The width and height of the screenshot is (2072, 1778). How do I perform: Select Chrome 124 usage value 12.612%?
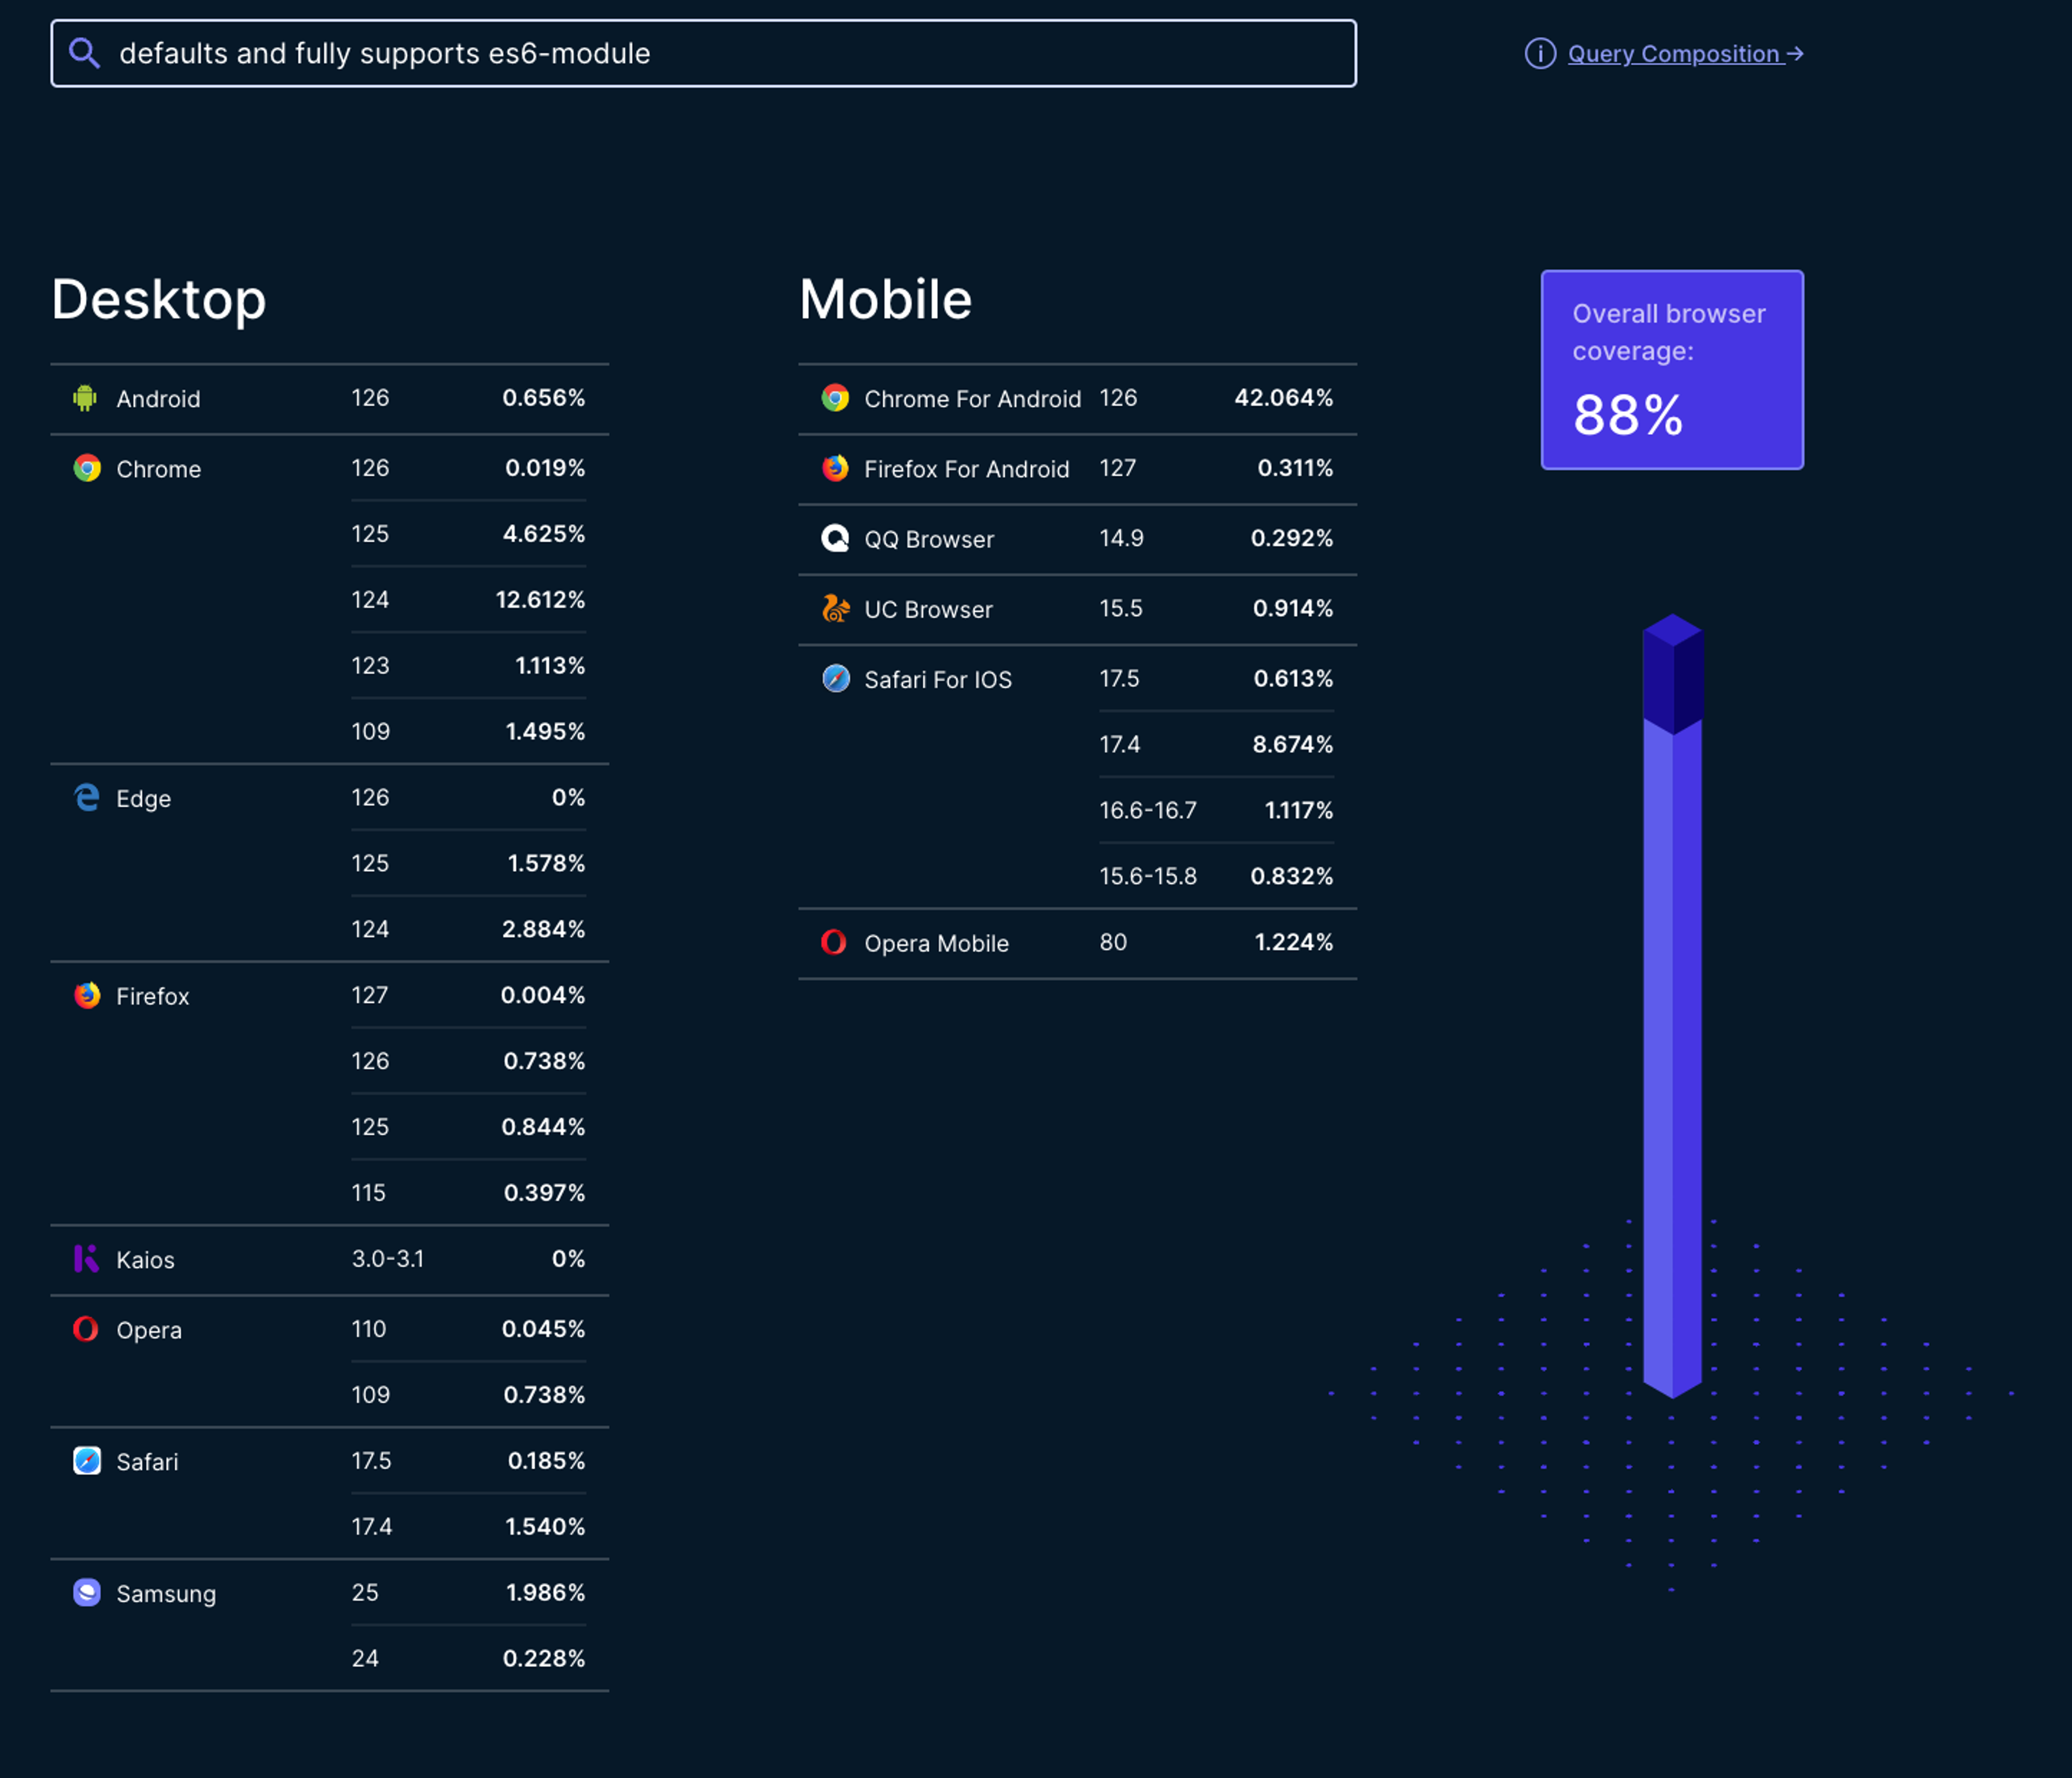point(540,599)
